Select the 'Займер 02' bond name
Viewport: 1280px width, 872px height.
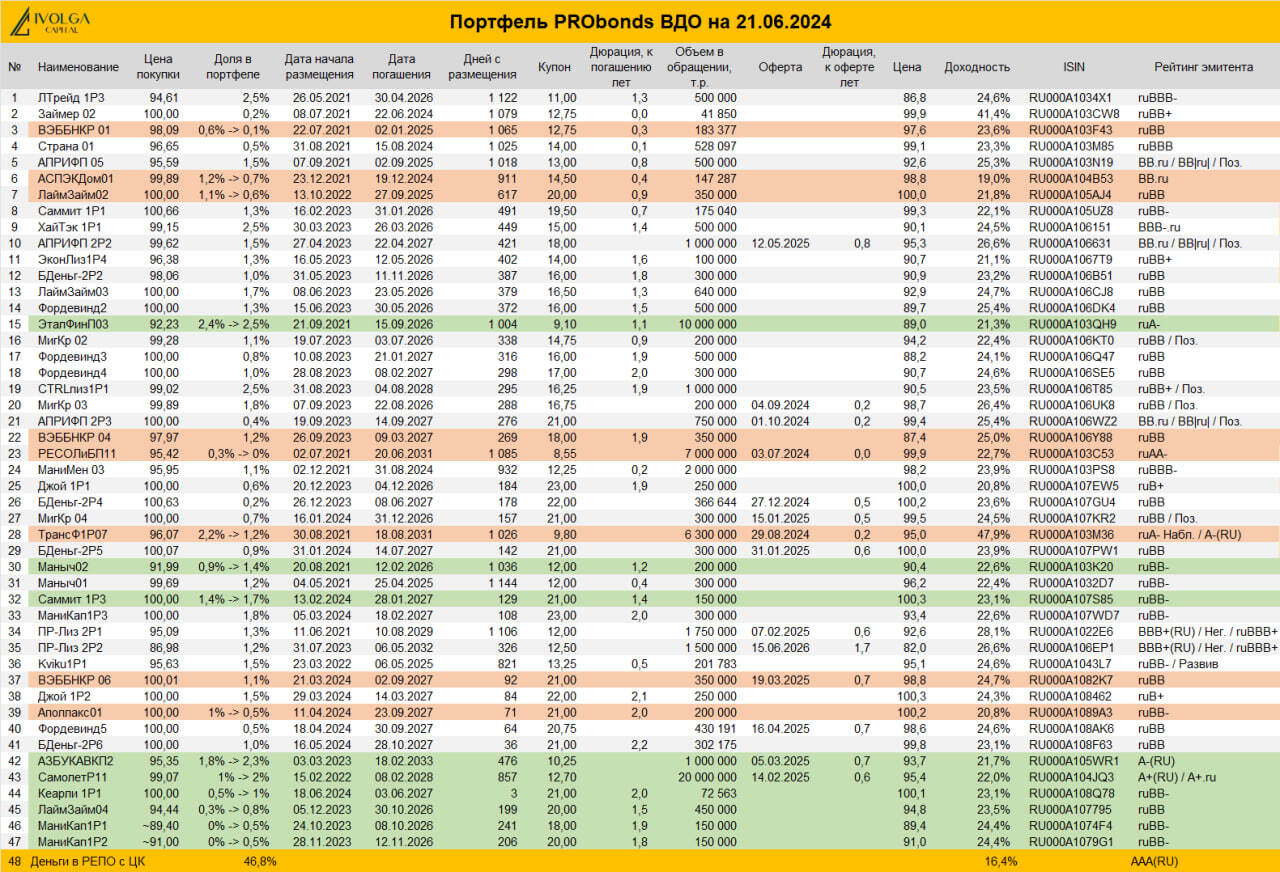[x=67, y=114]
